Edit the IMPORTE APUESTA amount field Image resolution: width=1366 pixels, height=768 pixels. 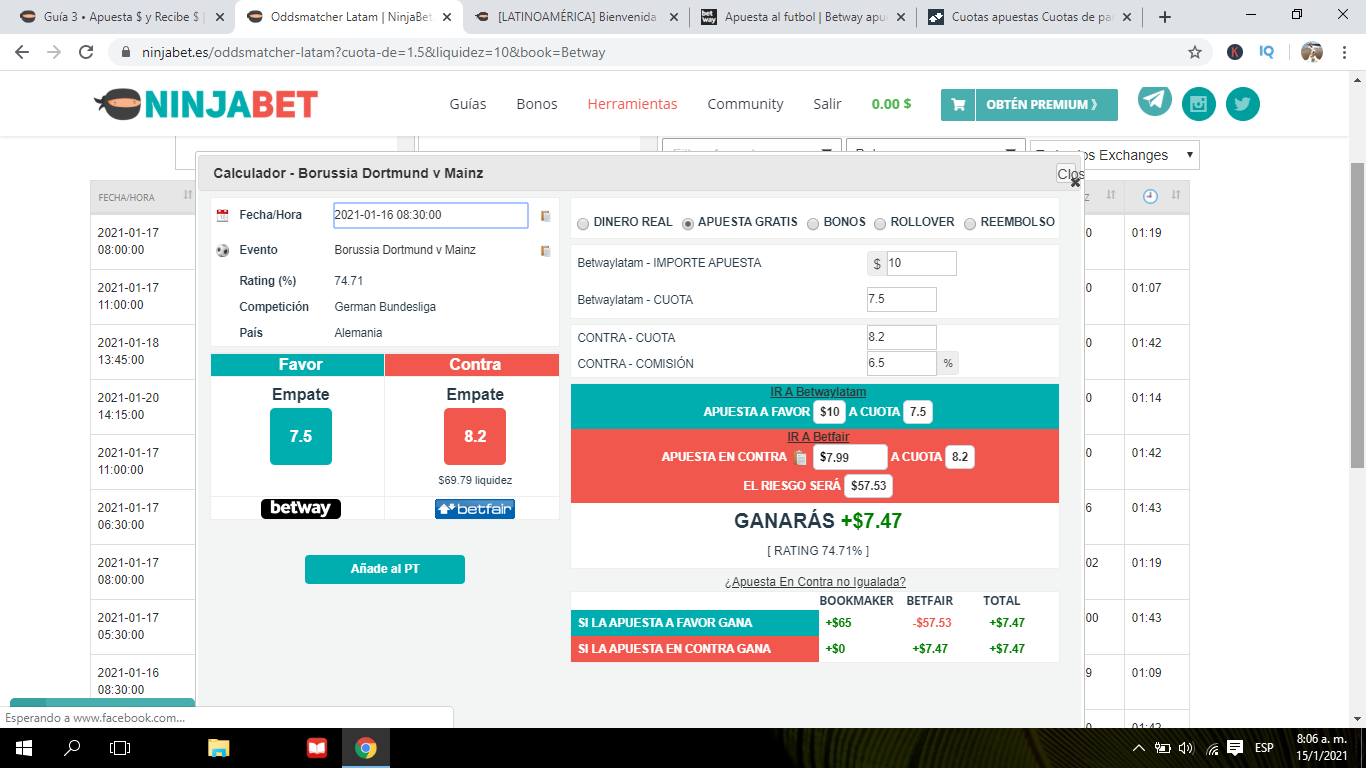(x=921, y=264)
